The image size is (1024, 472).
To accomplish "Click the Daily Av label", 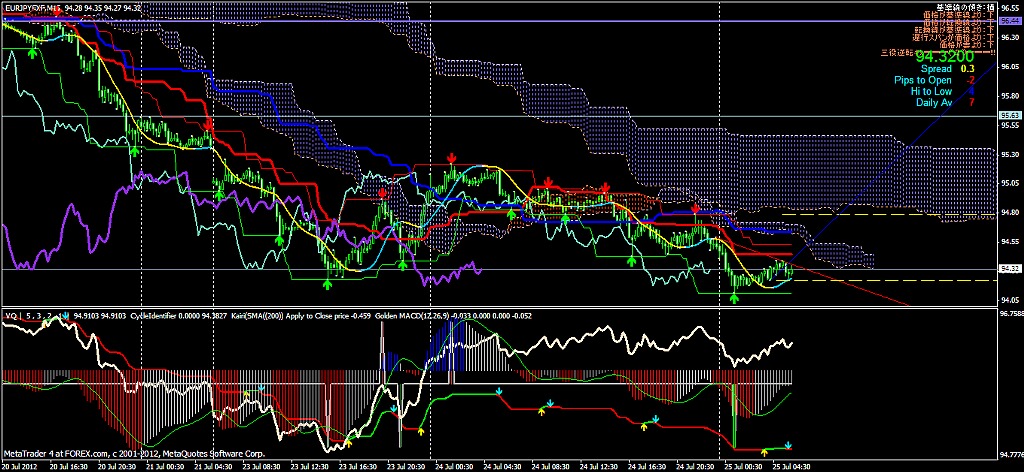I will tap(934, 102).
